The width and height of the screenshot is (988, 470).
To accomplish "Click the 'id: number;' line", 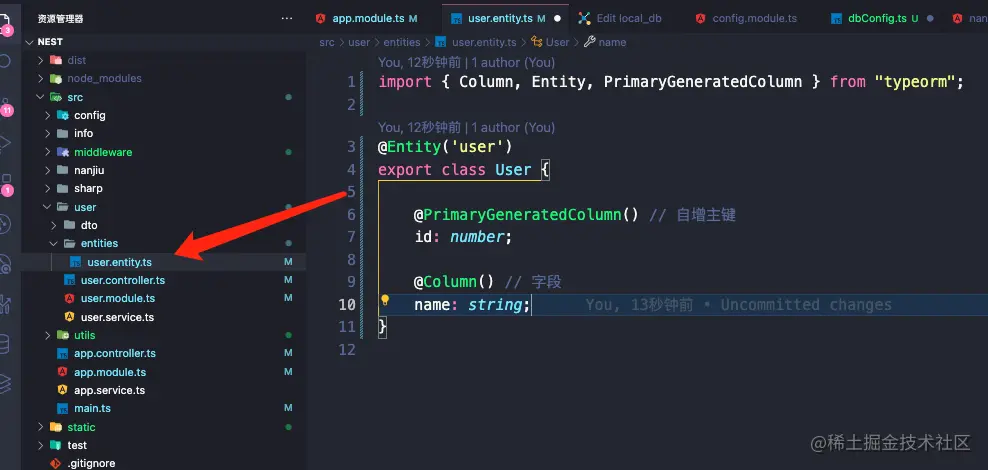I will (x=463, y=237).
